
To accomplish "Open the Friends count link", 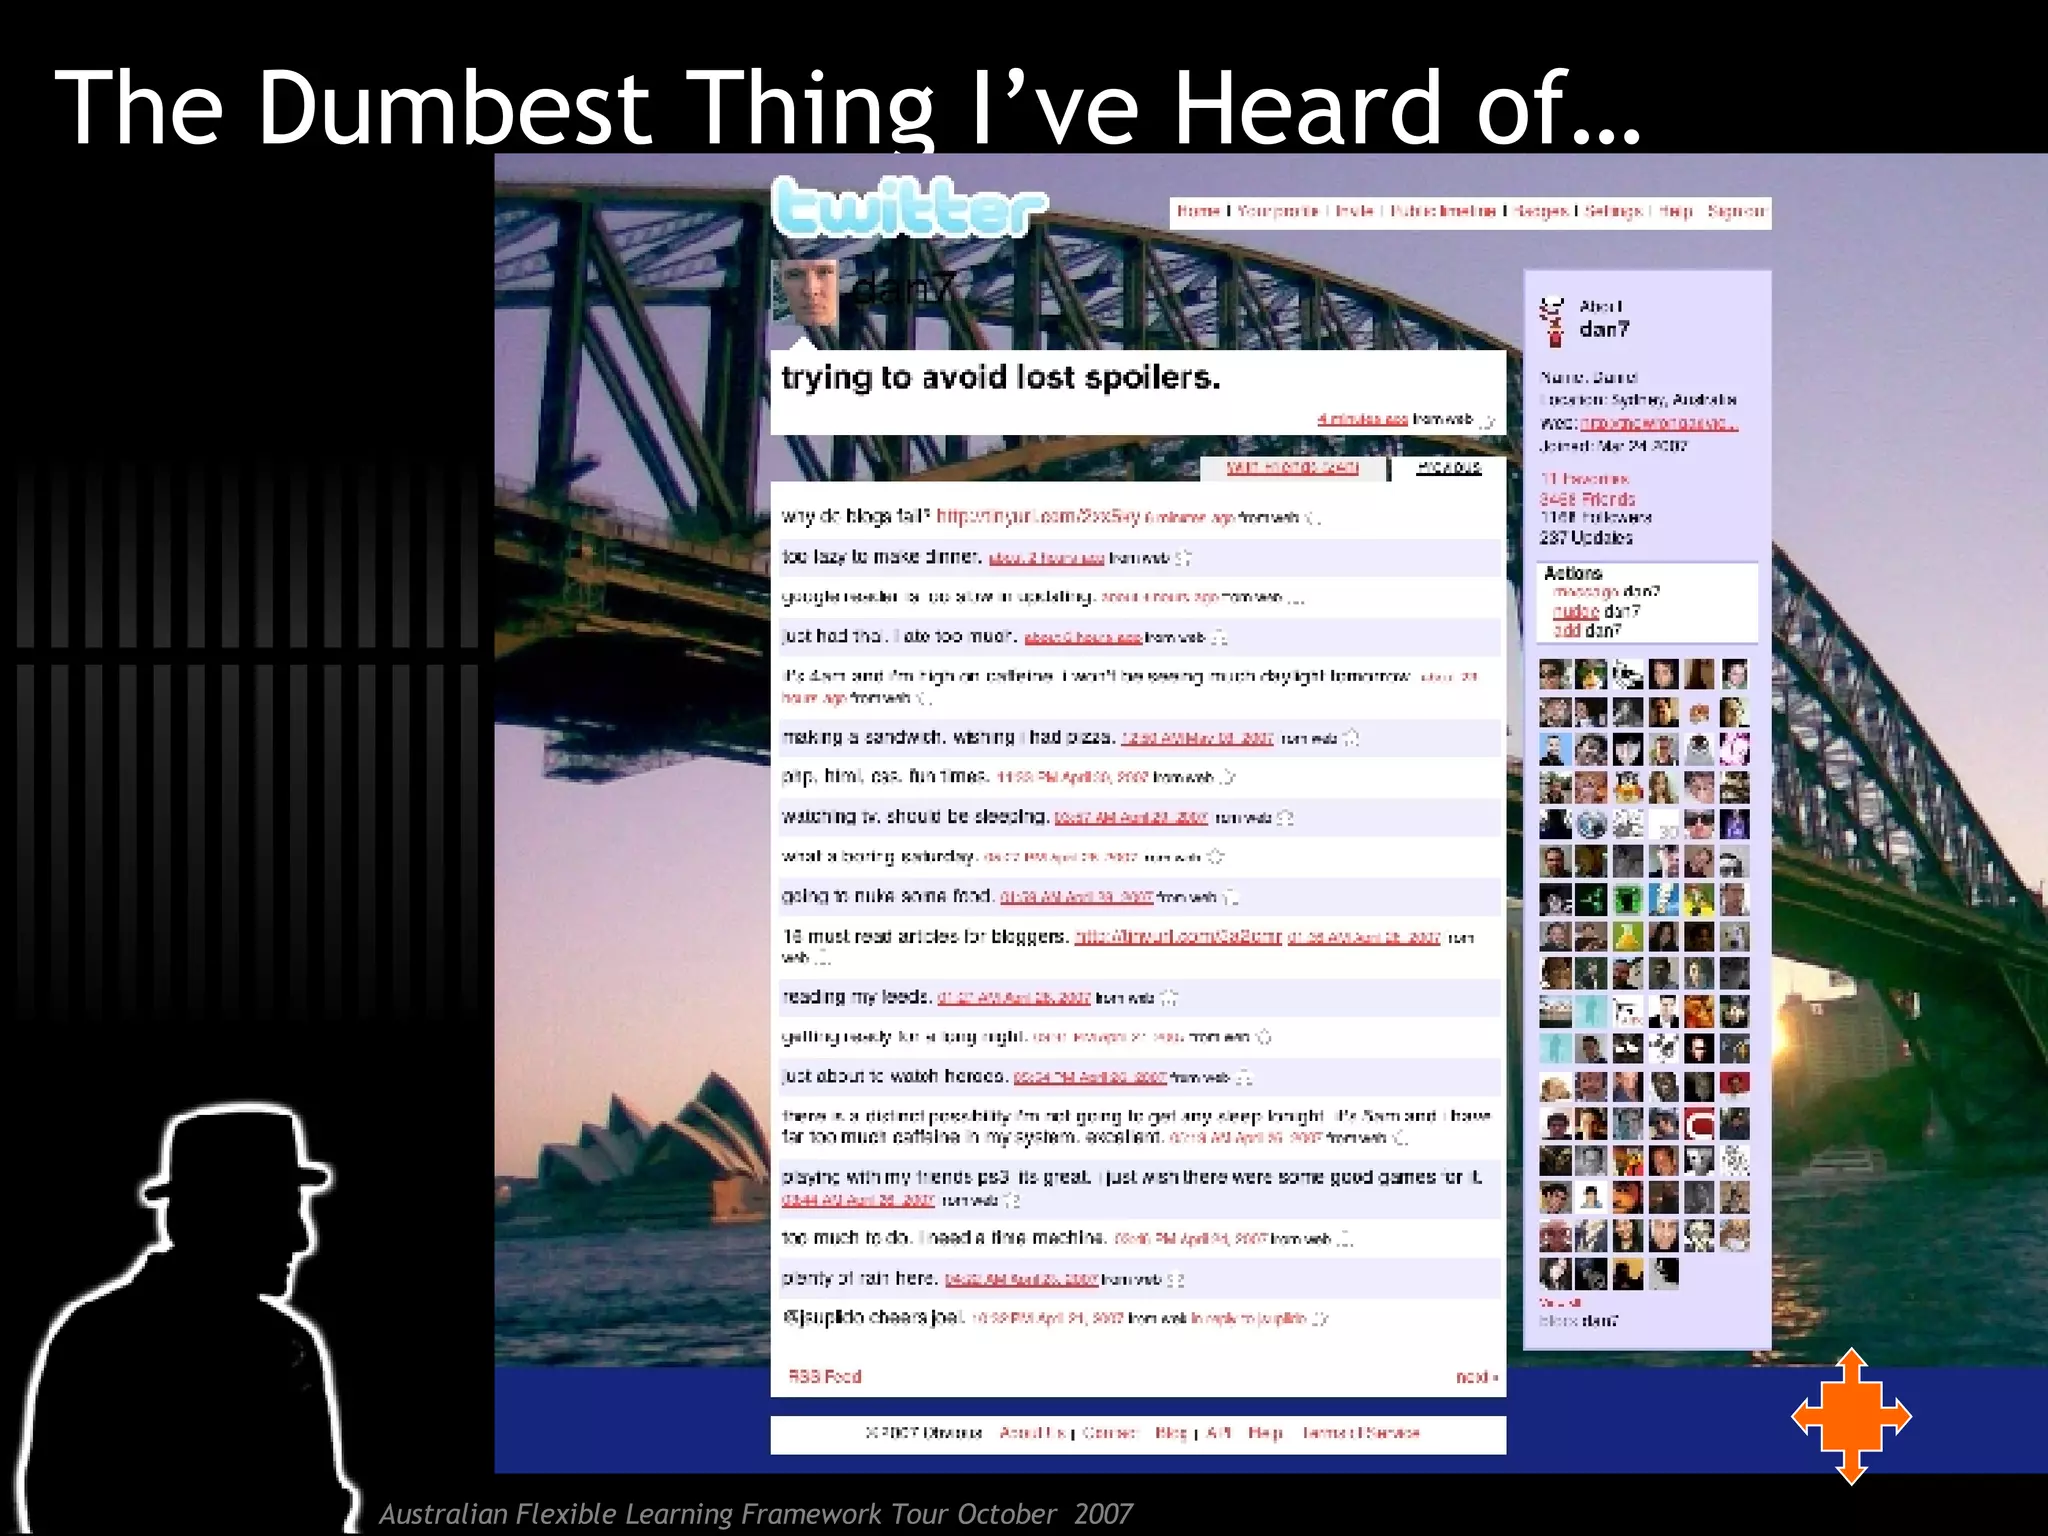I will (1587, 499).
